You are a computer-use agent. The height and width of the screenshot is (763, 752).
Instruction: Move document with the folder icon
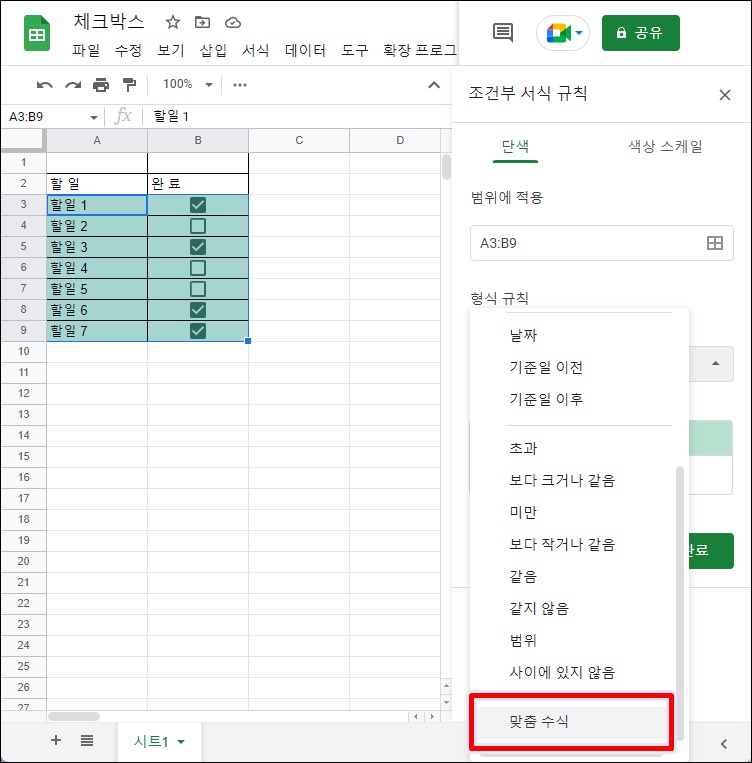click(x=202, y=22)
